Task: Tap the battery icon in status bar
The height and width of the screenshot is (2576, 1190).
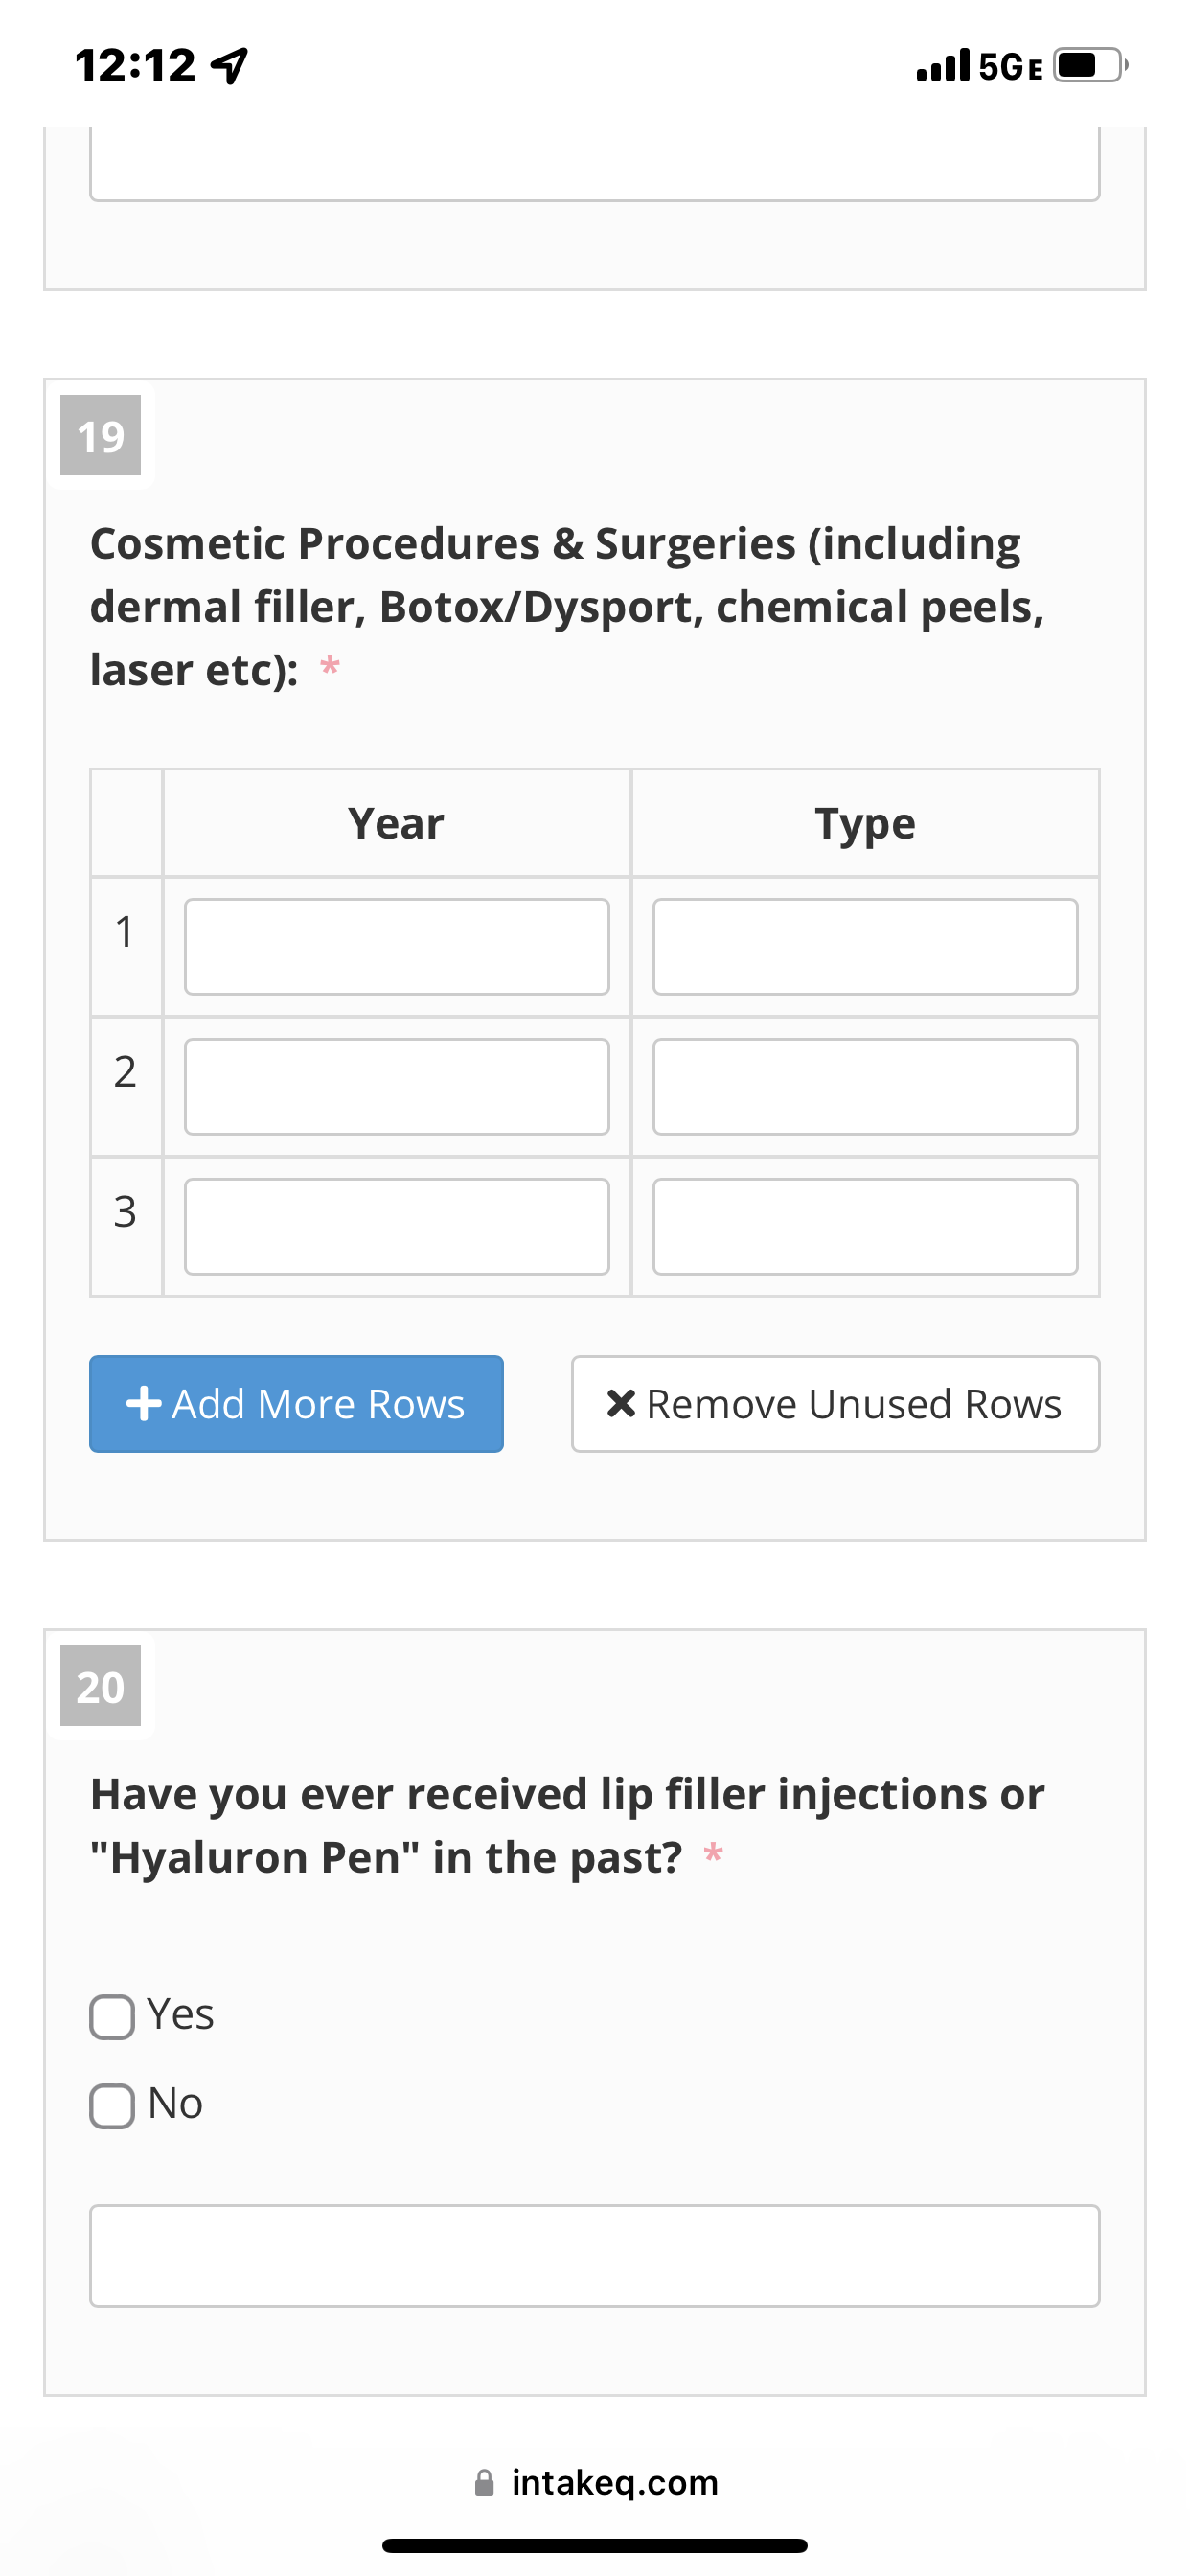Action: point(1090,65)
